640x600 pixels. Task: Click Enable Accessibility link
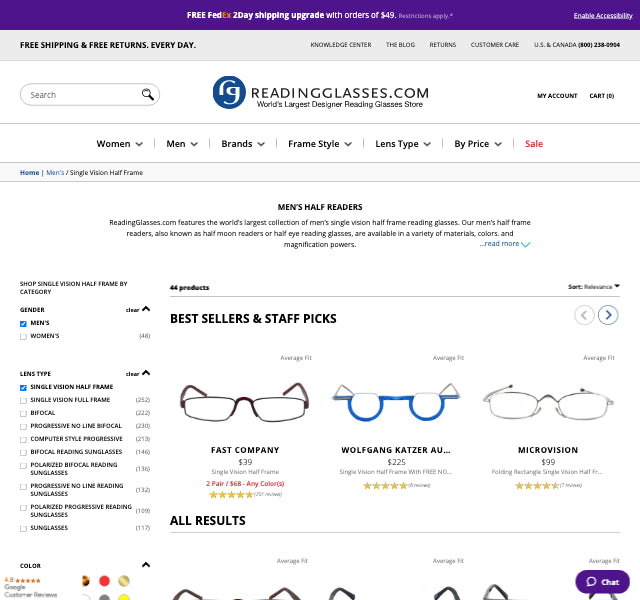(603, 16)
